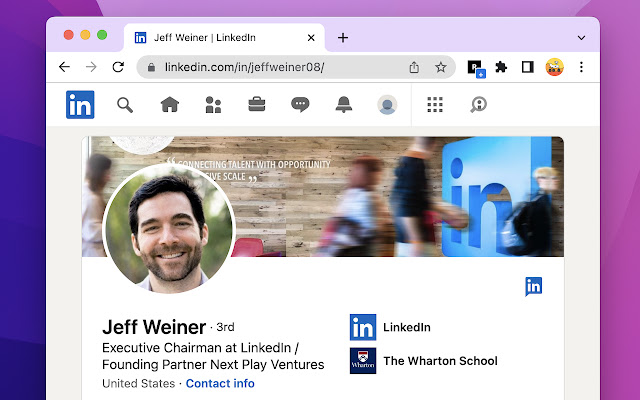
Task: Open Jeff Weiner's profile photo
Action: coord(168,227)
